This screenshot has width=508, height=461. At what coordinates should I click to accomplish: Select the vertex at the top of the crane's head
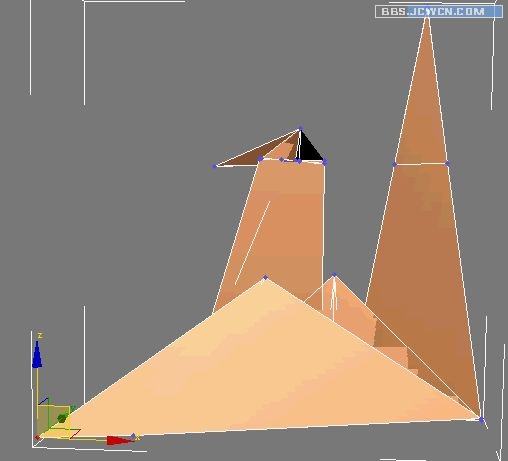coord(301,129)
